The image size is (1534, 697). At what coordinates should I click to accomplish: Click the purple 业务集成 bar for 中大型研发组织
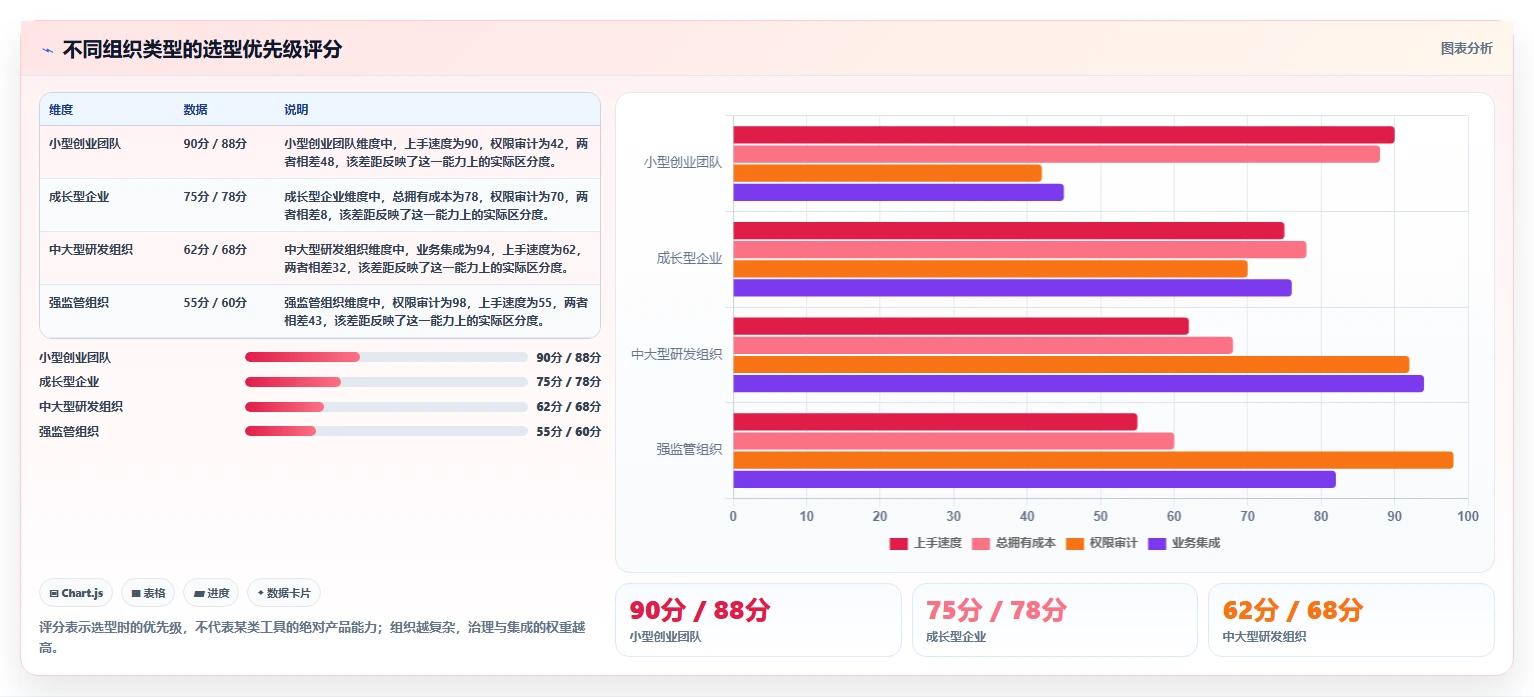(x=1078, y=384)
